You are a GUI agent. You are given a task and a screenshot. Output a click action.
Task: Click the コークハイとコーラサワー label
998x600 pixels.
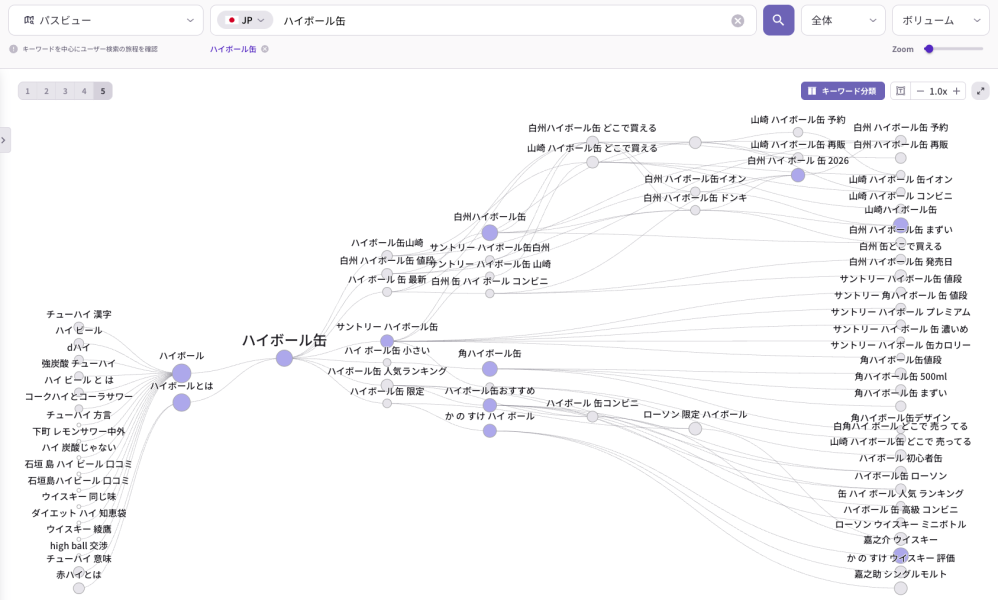[79, 396]
